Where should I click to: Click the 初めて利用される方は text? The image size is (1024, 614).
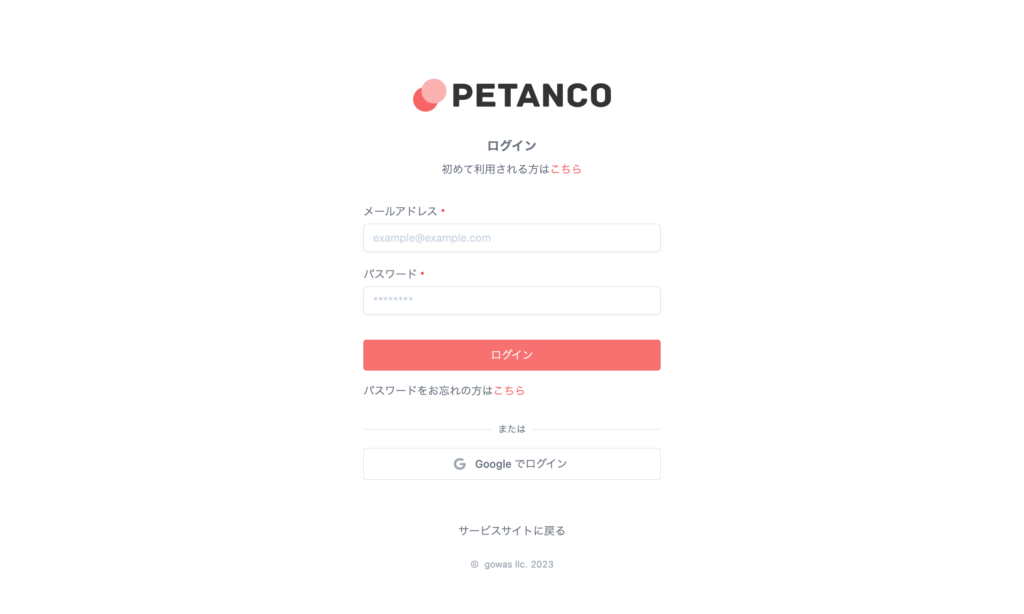tap(496, 169)
